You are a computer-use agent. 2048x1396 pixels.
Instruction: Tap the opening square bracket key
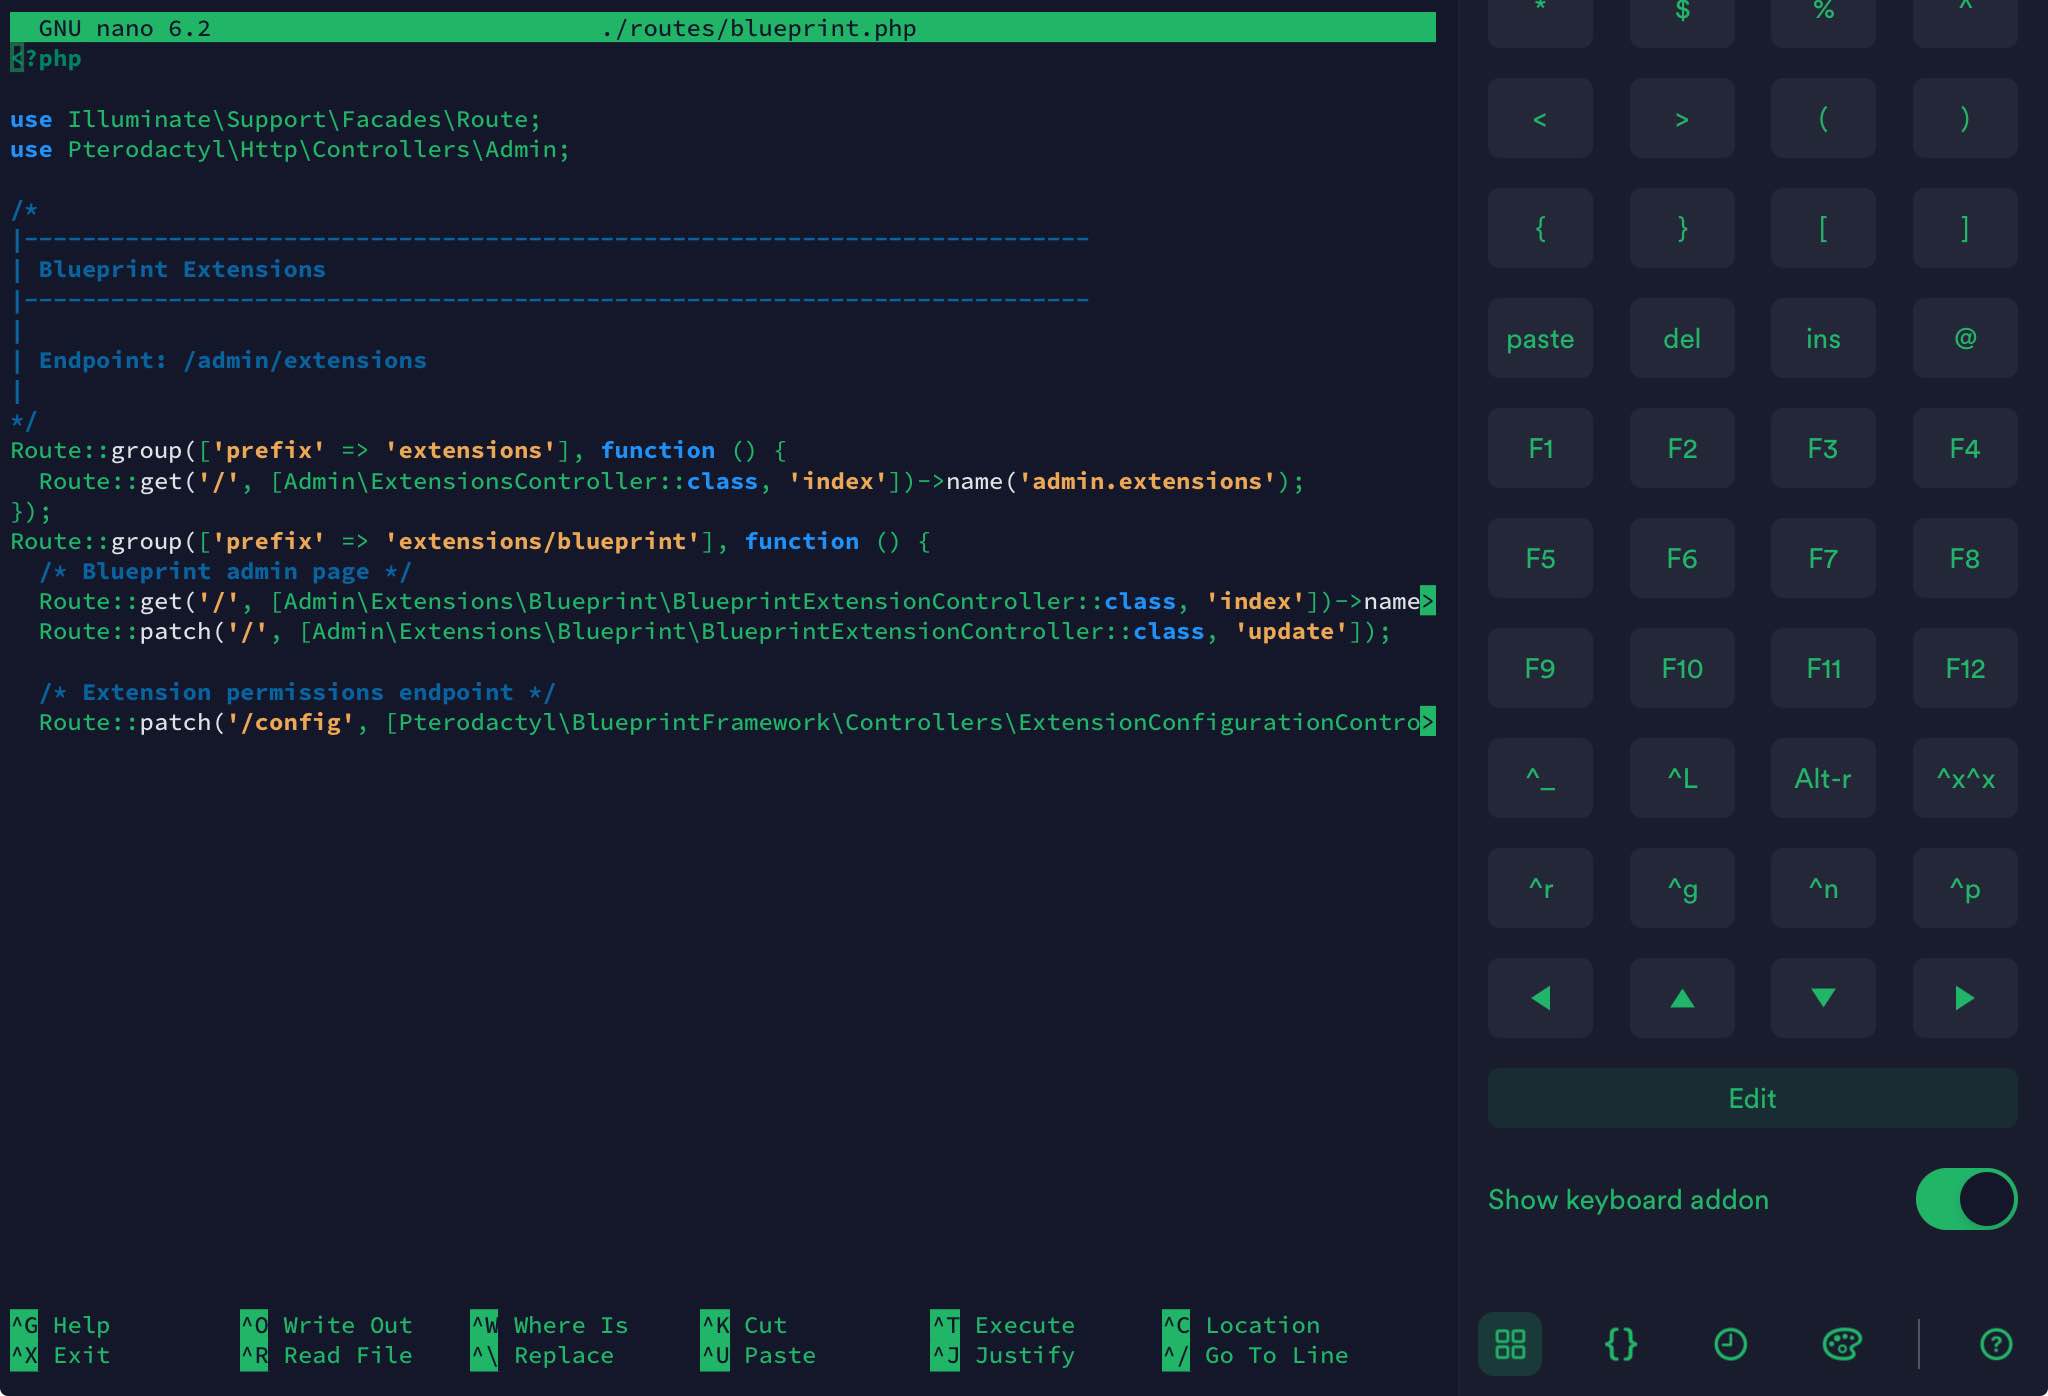pyautogui.click(x=1823, y=228)
